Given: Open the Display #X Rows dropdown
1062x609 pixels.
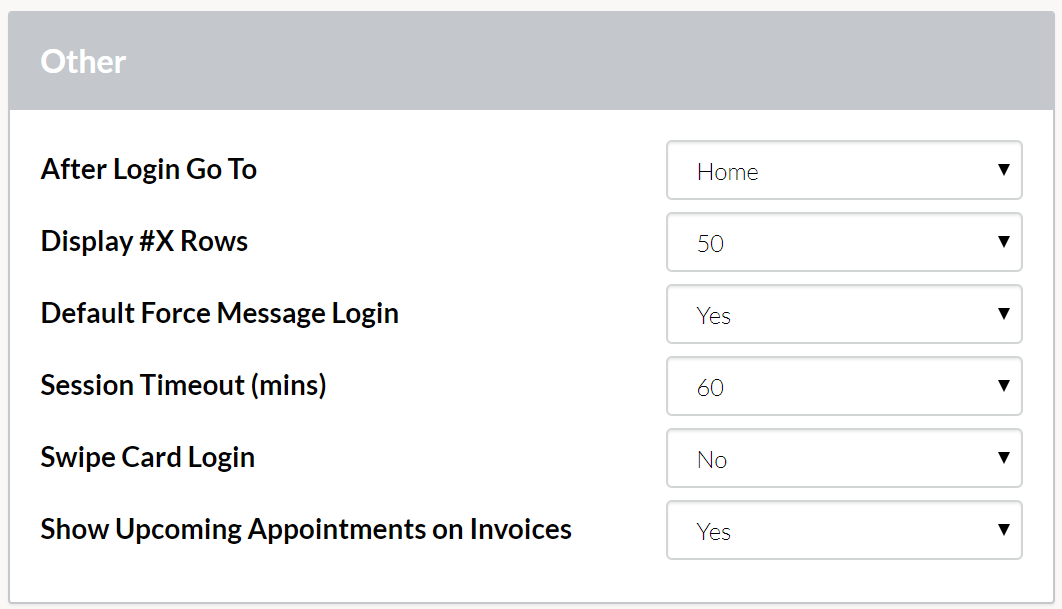Looking at the screenshot, I should coord(844,242).
